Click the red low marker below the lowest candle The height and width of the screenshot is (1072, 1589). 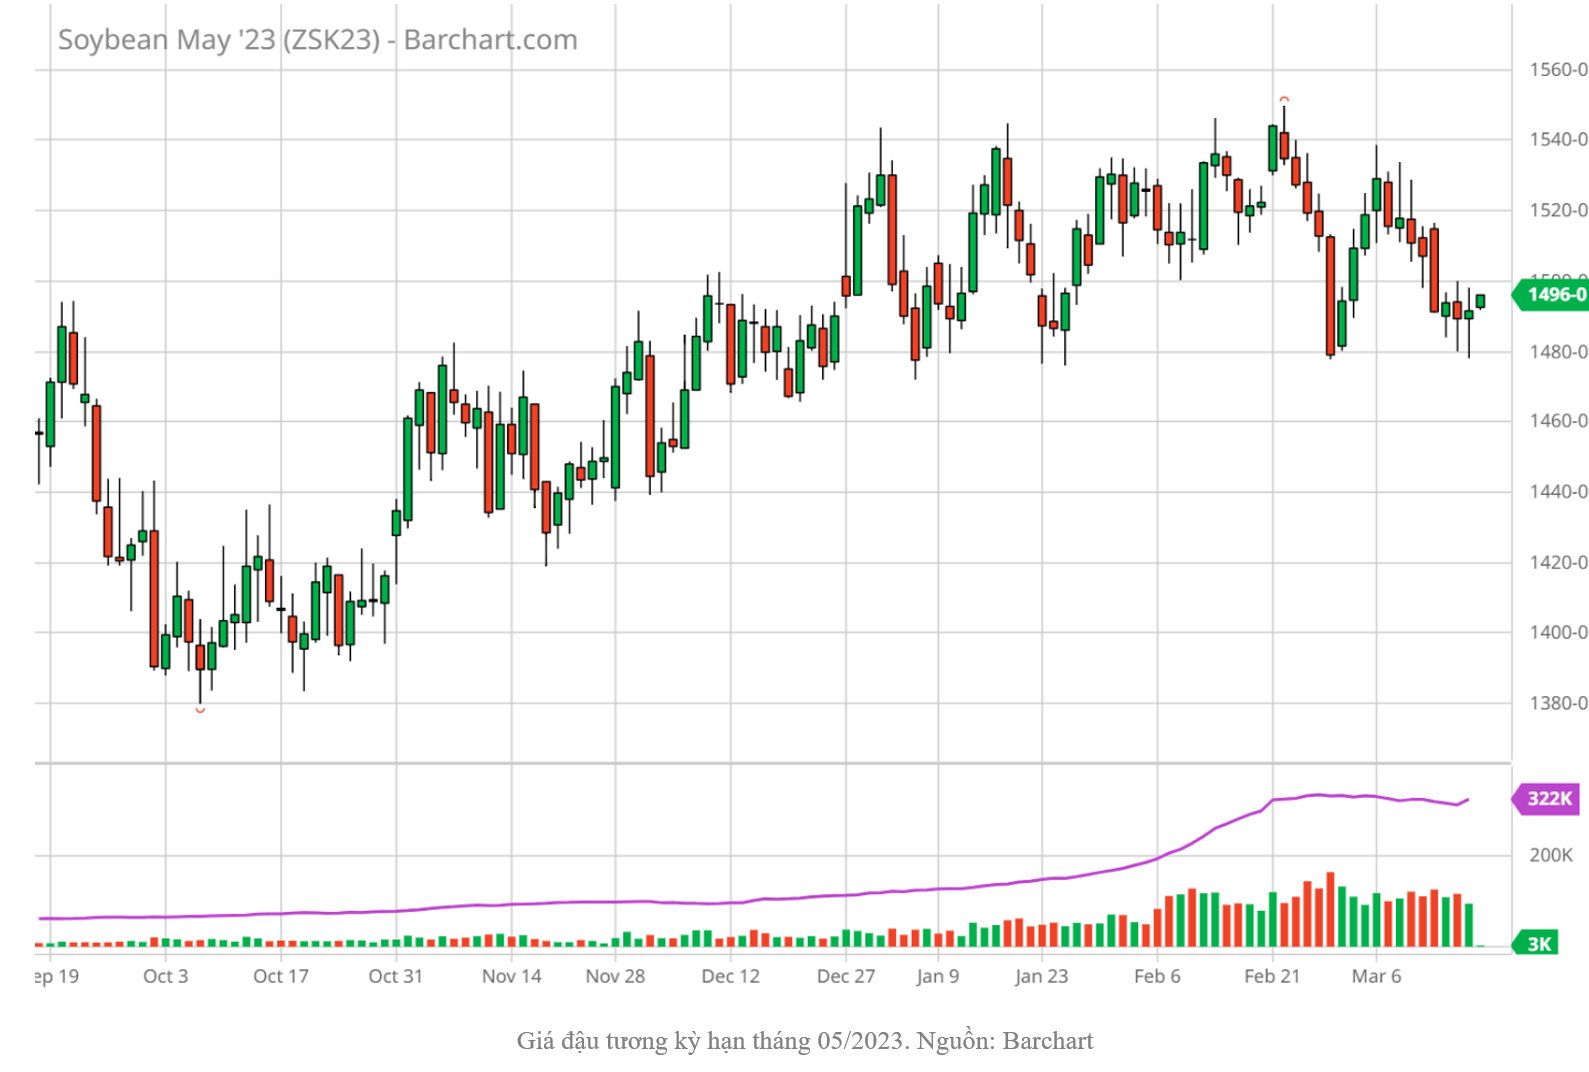click(200, 710)
